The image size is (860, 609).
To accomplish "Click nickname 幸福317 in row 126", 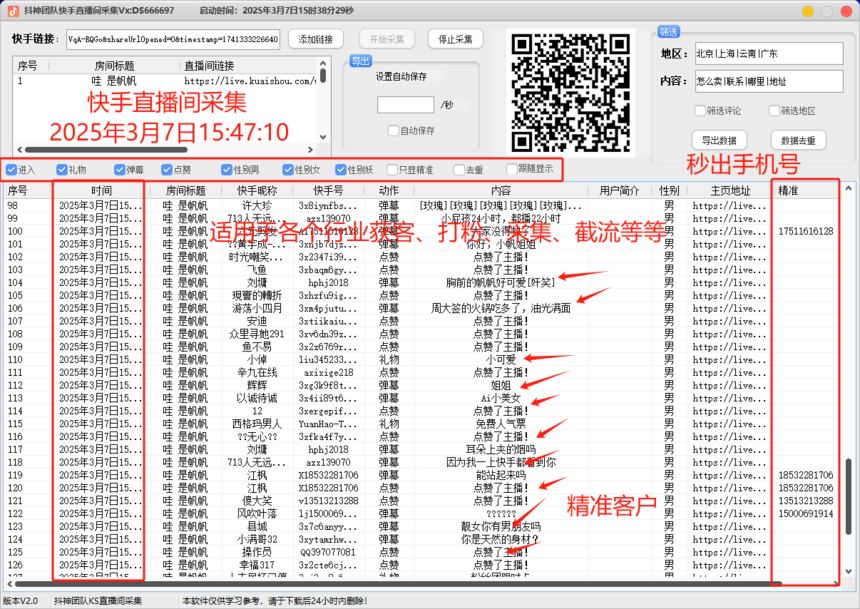I will click(x=257, y=565).
